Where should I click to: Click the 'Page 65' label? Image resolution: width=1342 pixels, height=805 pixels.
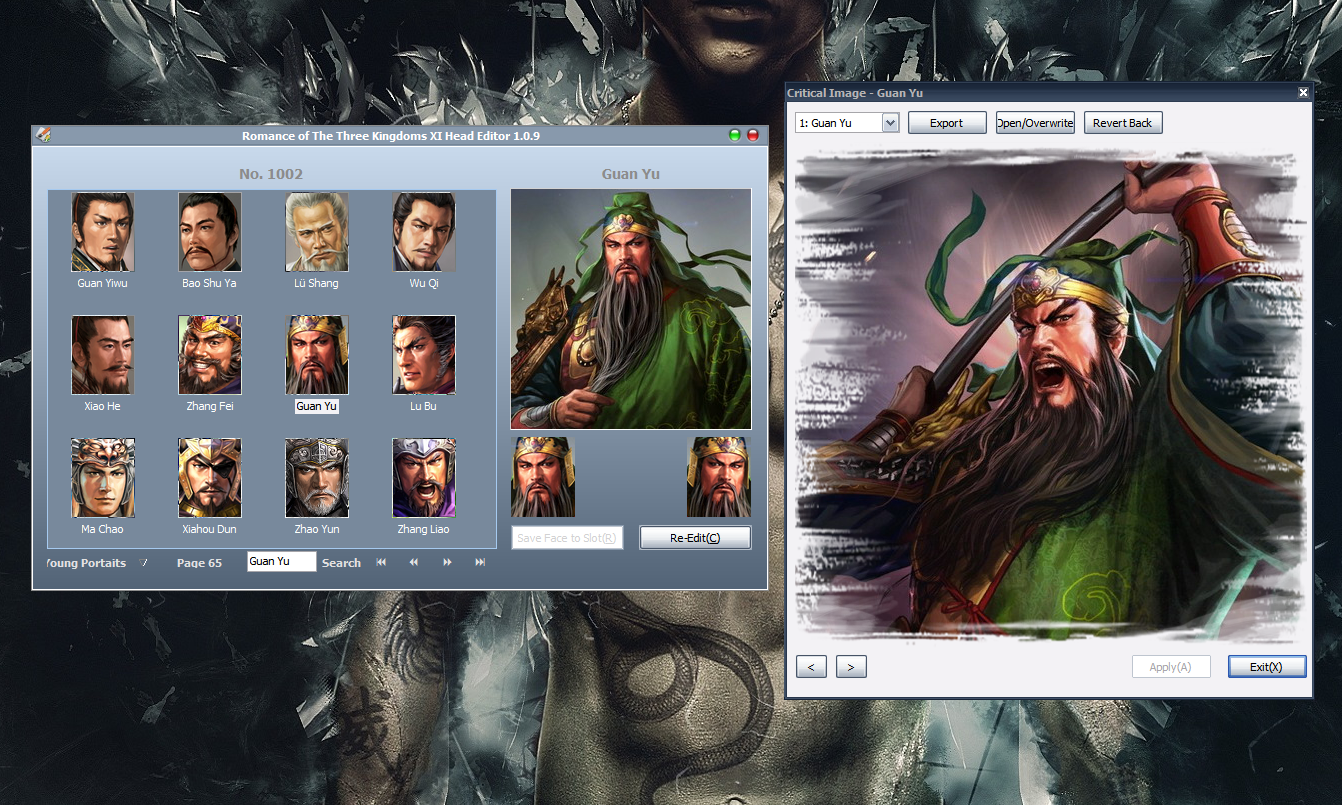click(x=199, y=563)
